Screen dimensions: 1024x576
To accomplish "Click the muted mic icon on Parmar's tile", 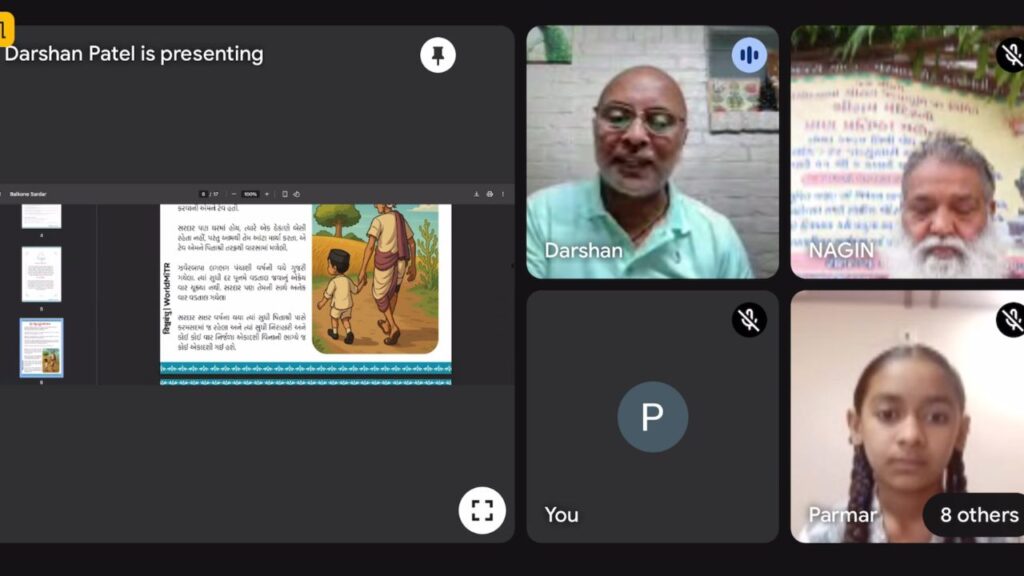I will 1011,320.
